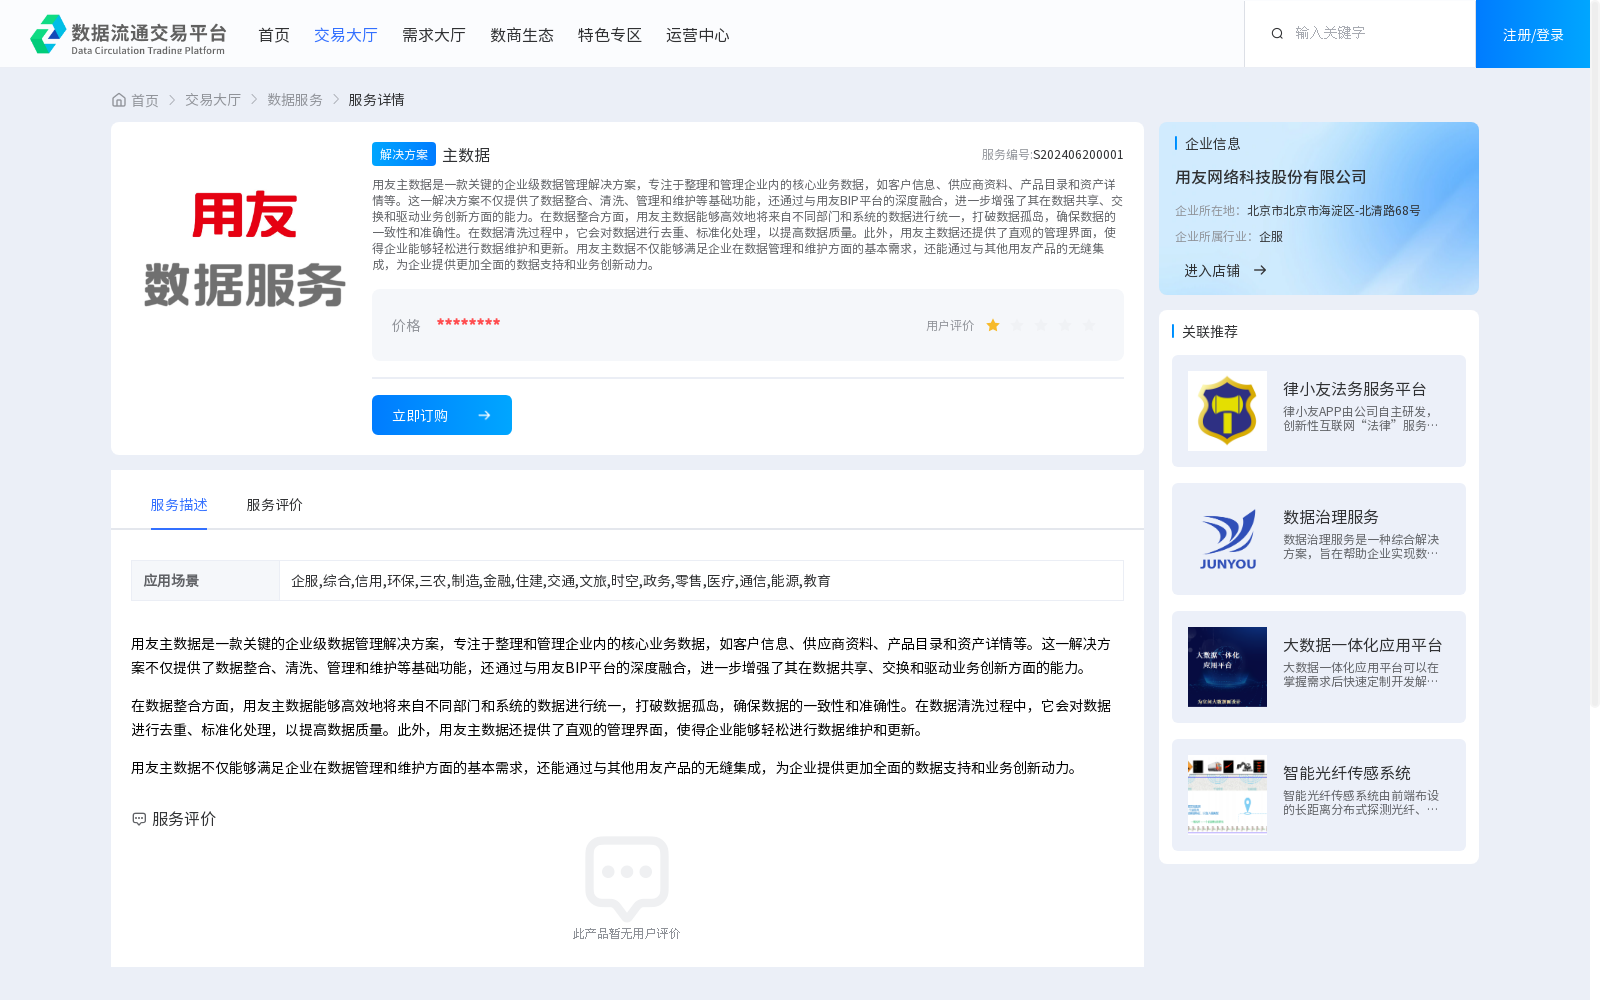
Task: Click the arrow beside 进入店铺
Action: [x=1260, y=270]
